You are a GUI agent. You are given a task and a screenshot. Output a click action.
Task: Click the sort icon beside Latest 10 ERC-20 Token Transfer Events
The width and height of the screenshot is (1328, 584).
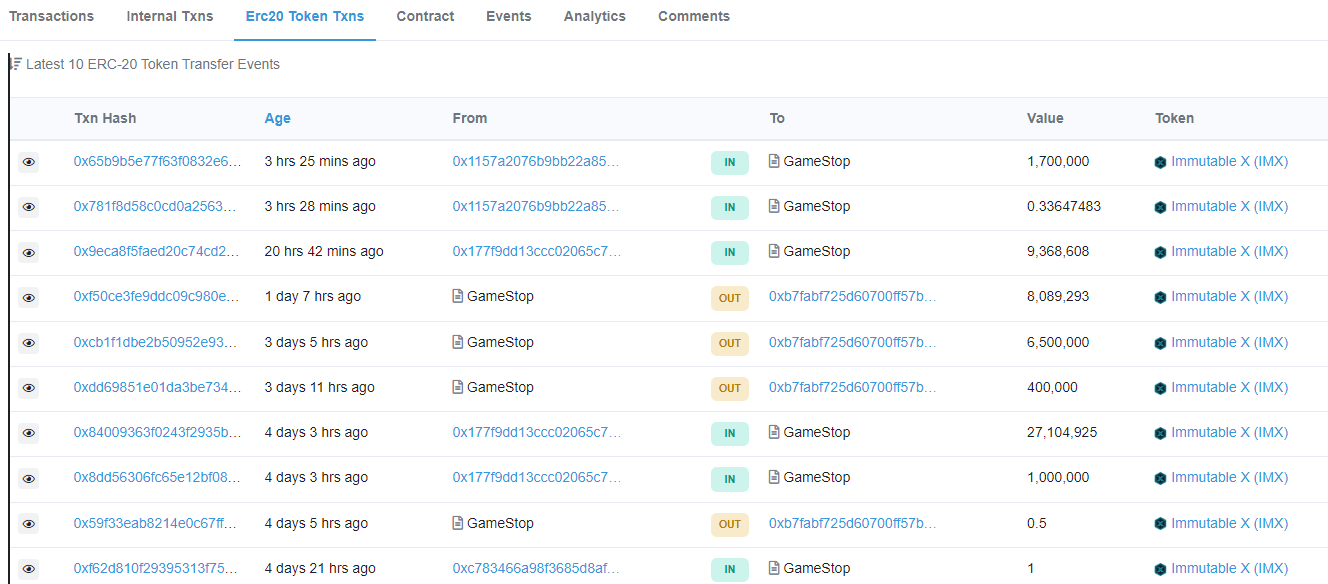coord(16,64)
